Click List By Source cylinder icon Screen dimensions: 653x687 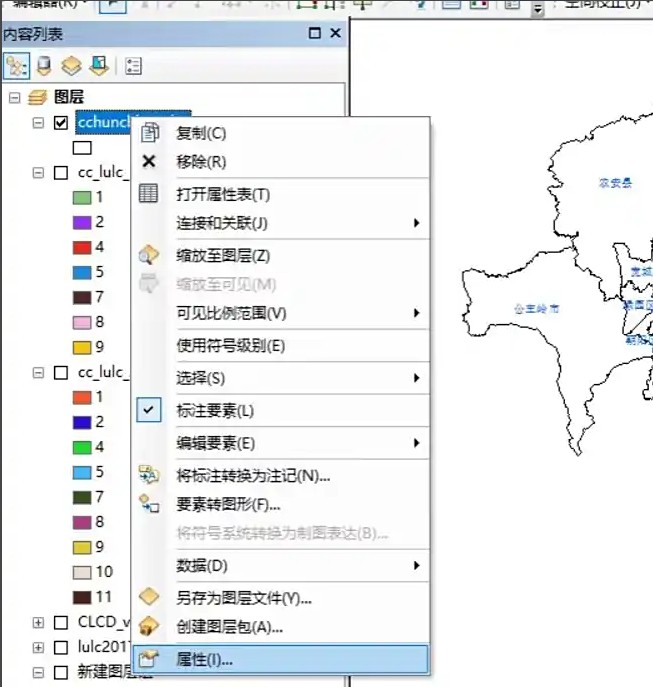(44, 66)
